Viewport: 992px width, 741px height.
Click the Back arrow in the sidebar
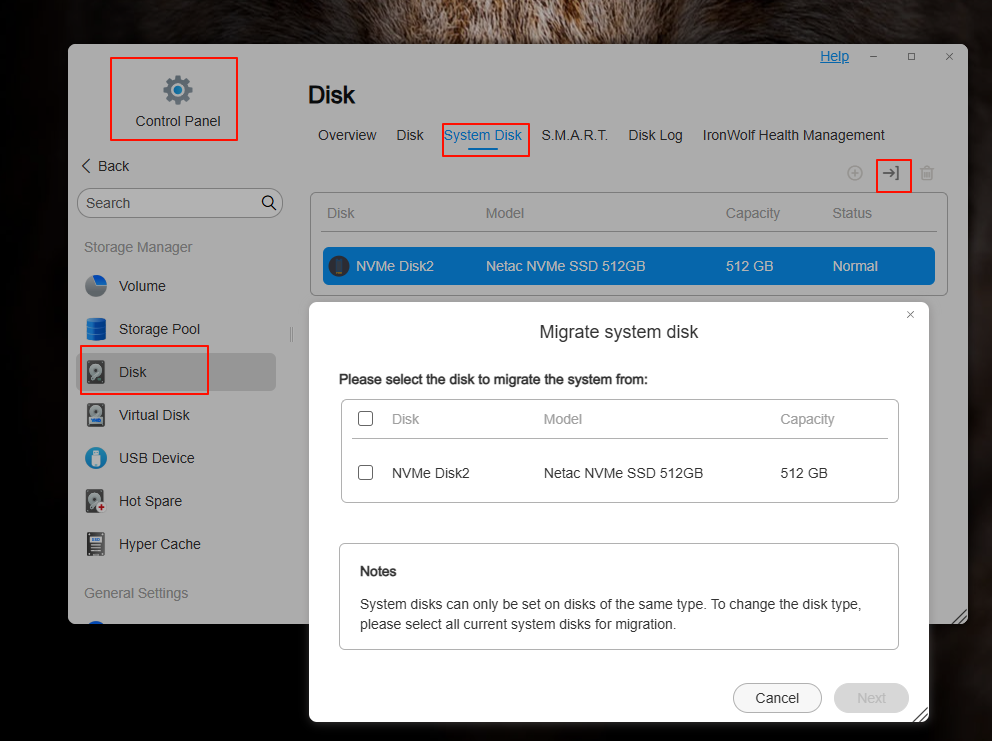point(87,166)
